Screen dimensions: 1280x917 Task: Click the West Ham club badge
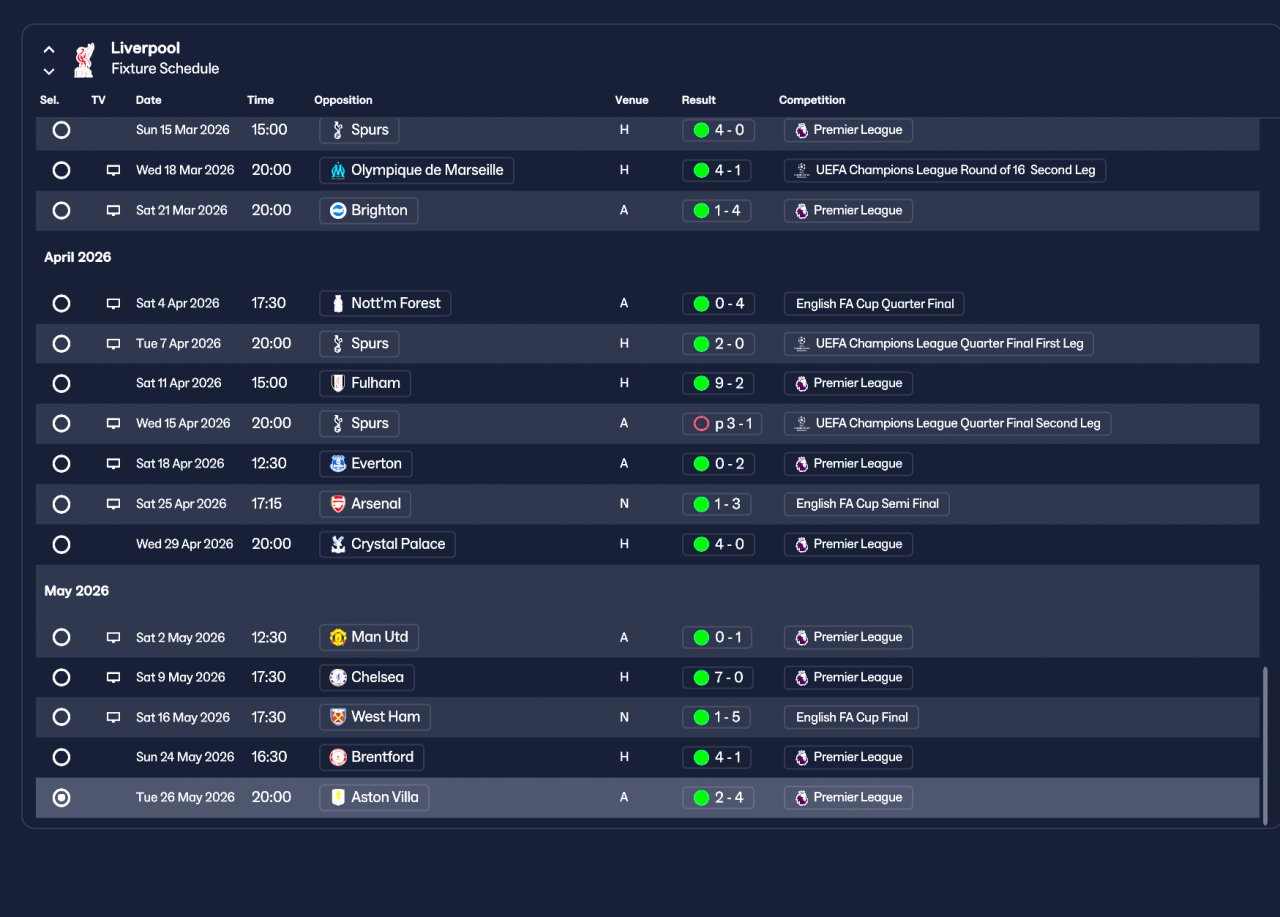click(x=338, y=717)
